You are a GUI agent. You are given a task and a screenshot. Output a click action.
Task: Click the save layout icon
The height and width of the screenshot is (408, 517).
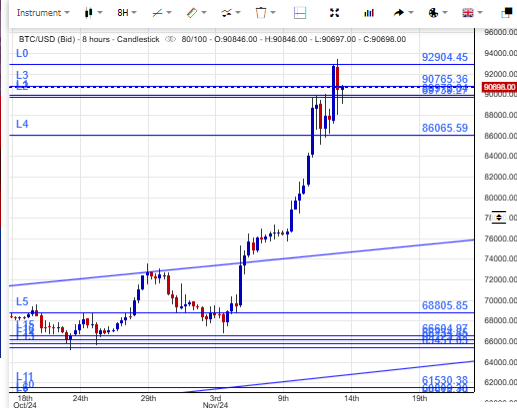click(x=300, y=13)
